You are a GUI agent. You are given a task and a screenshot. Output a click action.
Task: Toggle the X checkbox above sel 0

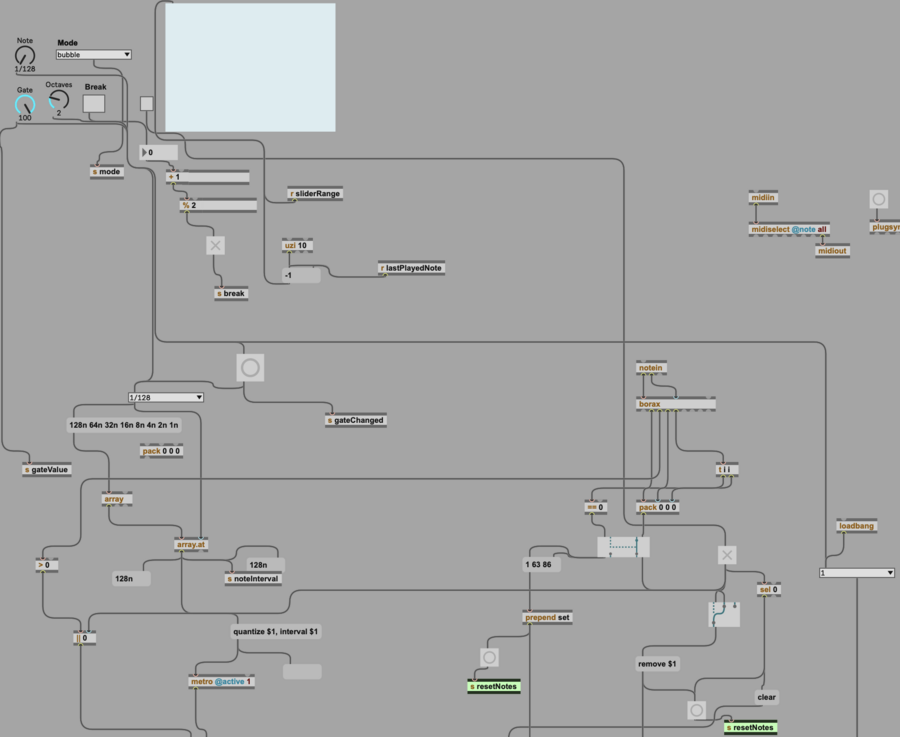[x=727, y=555]
